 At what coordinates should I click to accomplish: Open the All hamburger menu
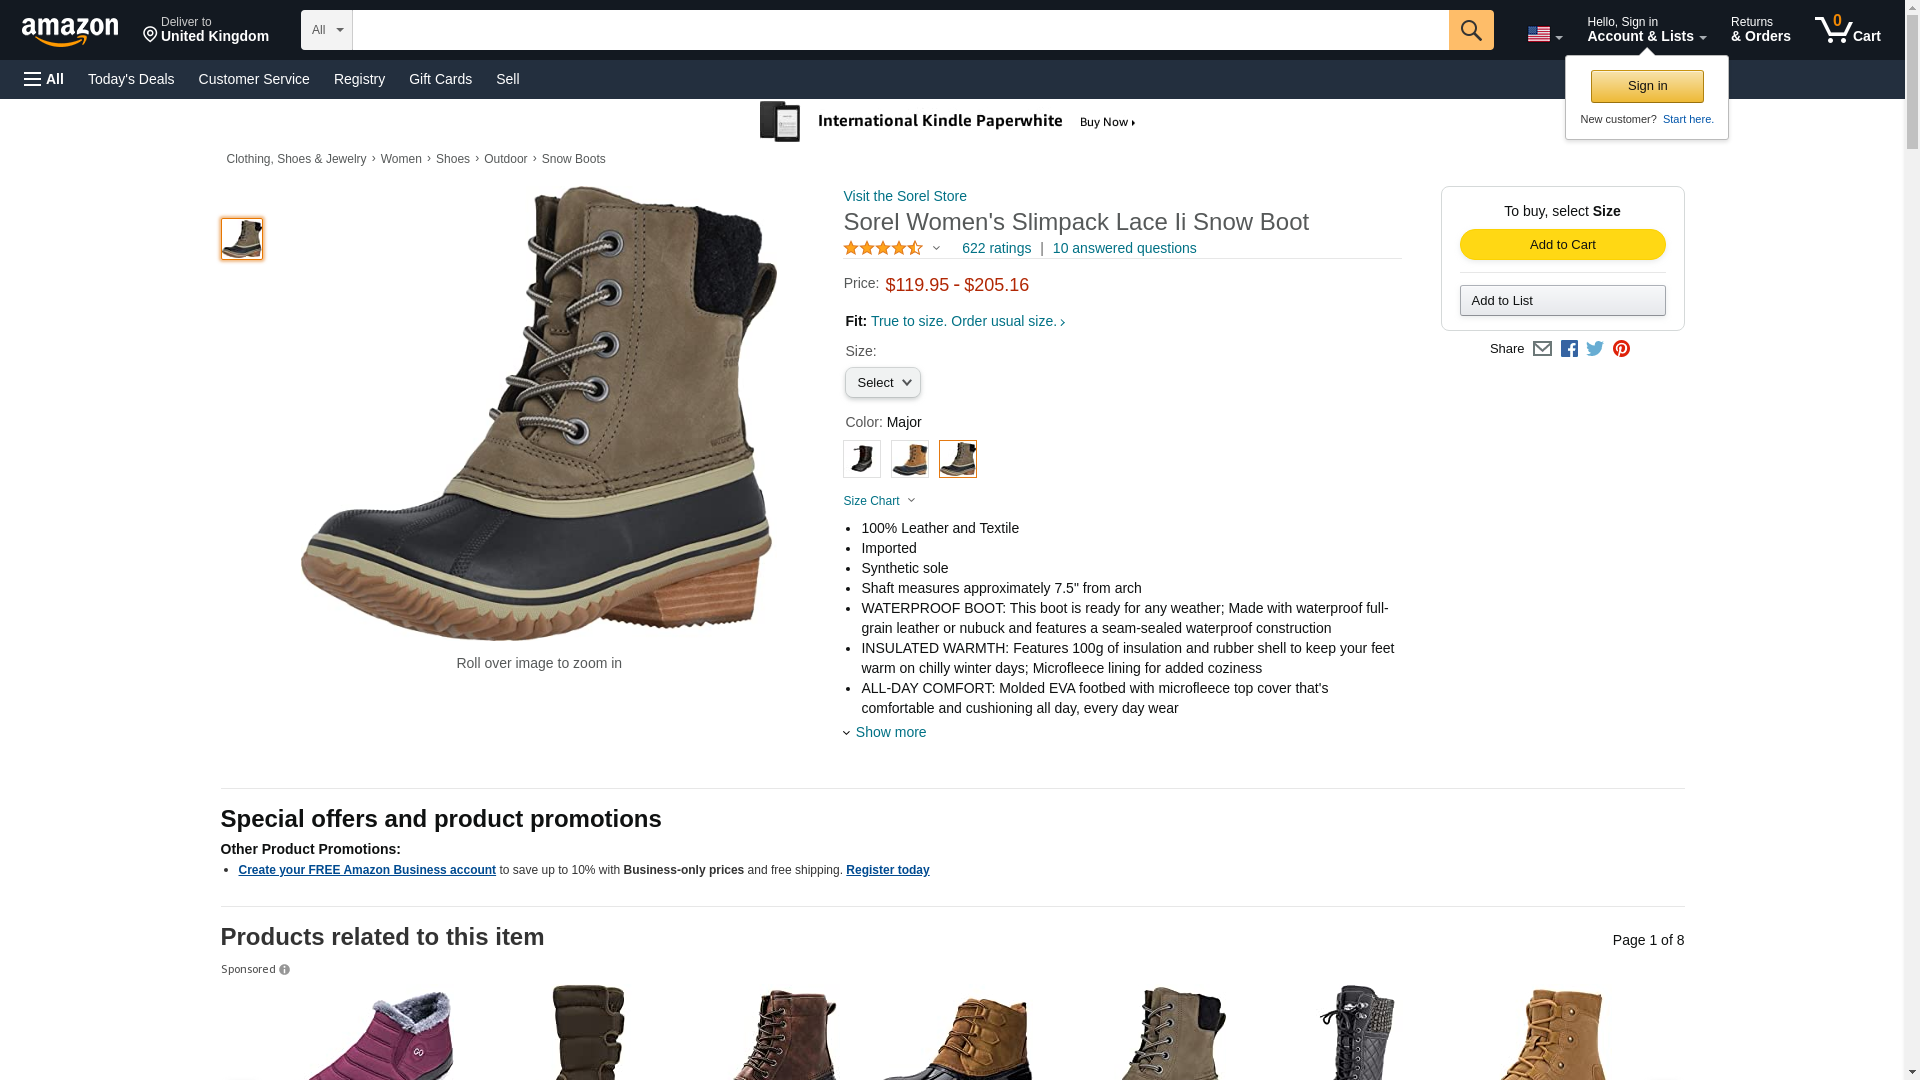[44, 79]
